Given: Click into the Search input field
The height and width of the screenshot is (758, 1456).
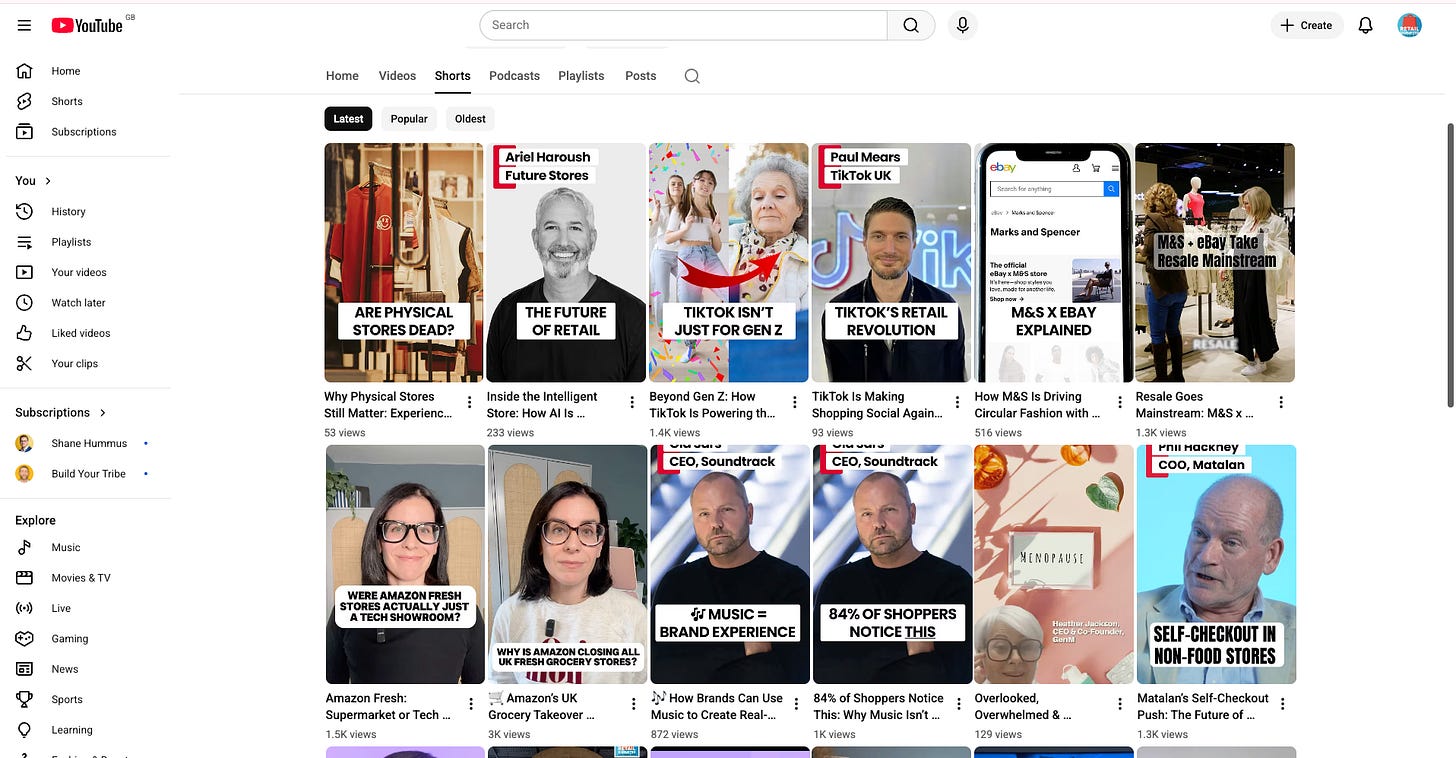Looking at the screenshot, I should (683, 25).
